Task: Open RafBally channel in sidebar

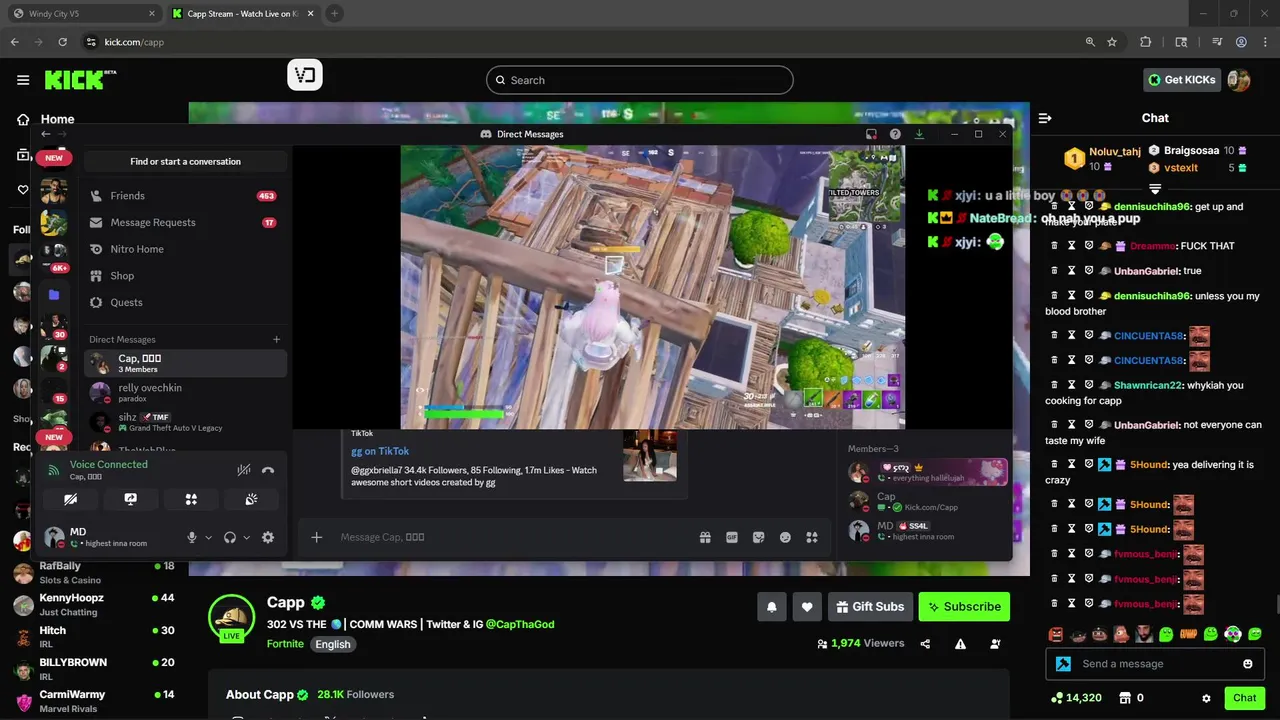Action: pos(95,573)
